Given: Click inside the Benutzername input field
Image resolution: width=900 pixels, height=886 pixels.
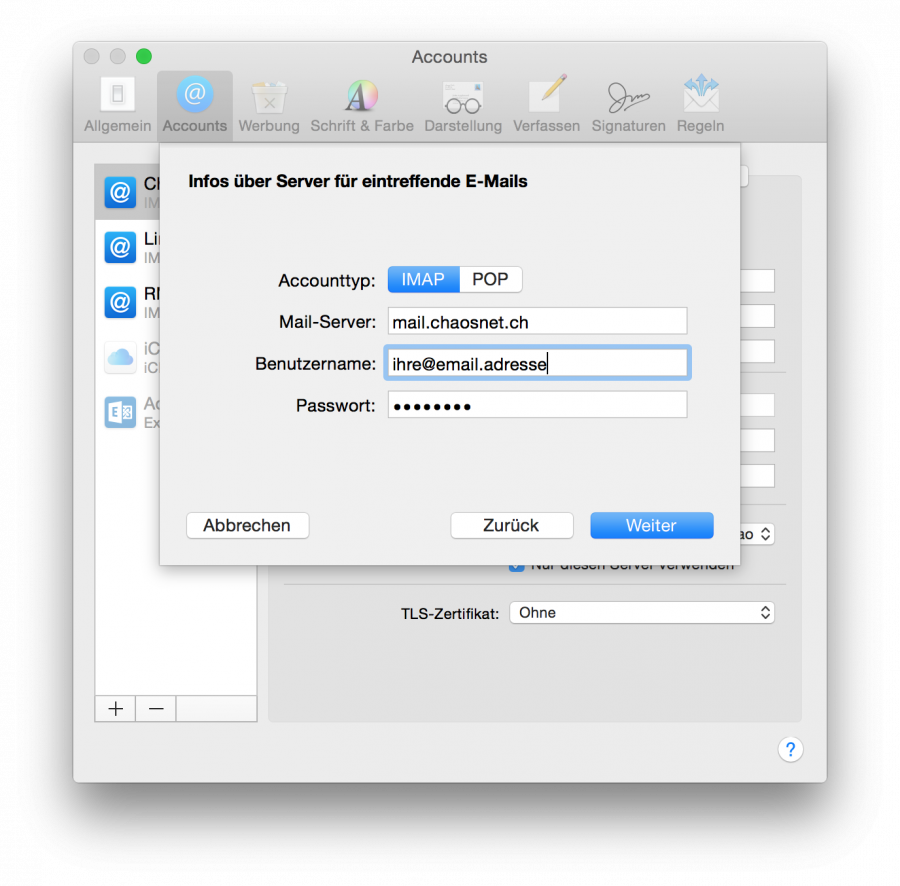Looking at the screenshot, I should [537, 364].
